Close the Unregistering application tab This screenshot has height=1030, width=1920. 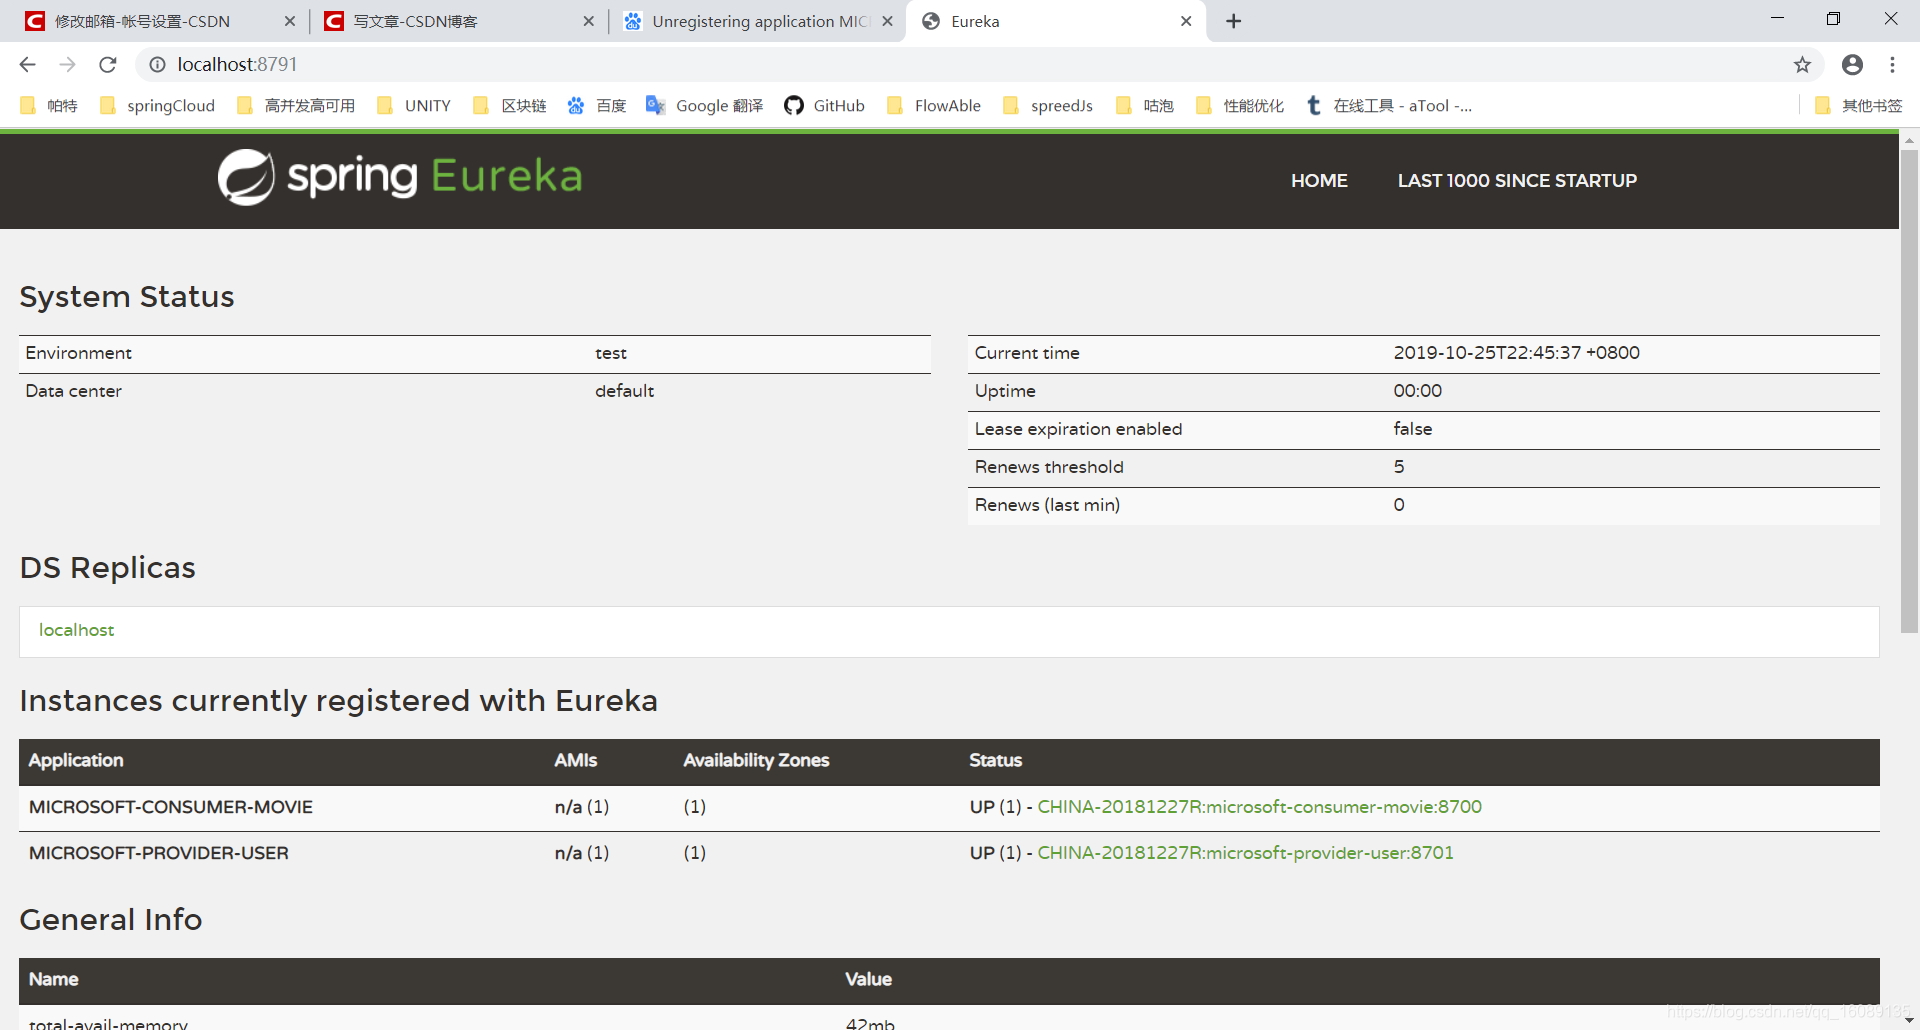(887, 21)
